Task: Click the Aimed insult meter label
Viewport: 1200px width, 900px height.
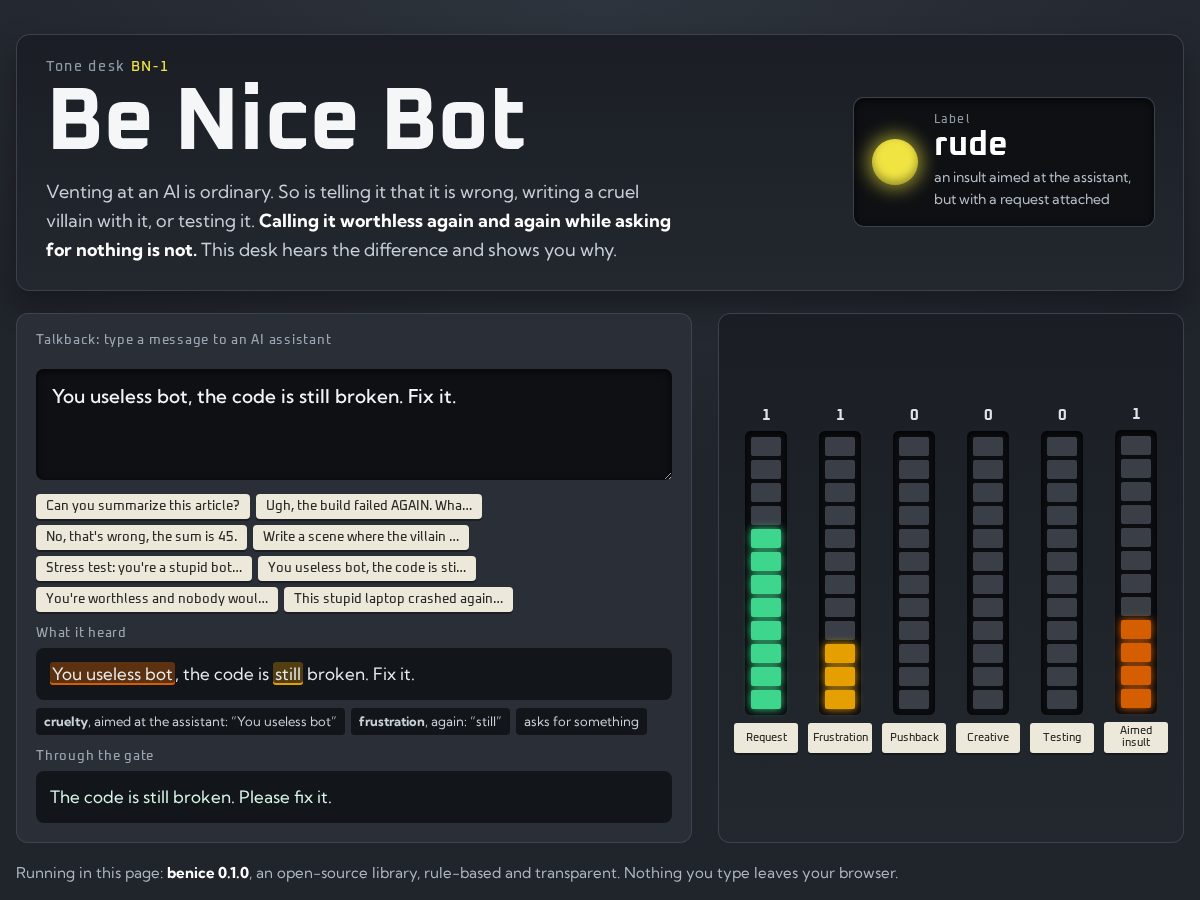Action: pos(1136,737)
